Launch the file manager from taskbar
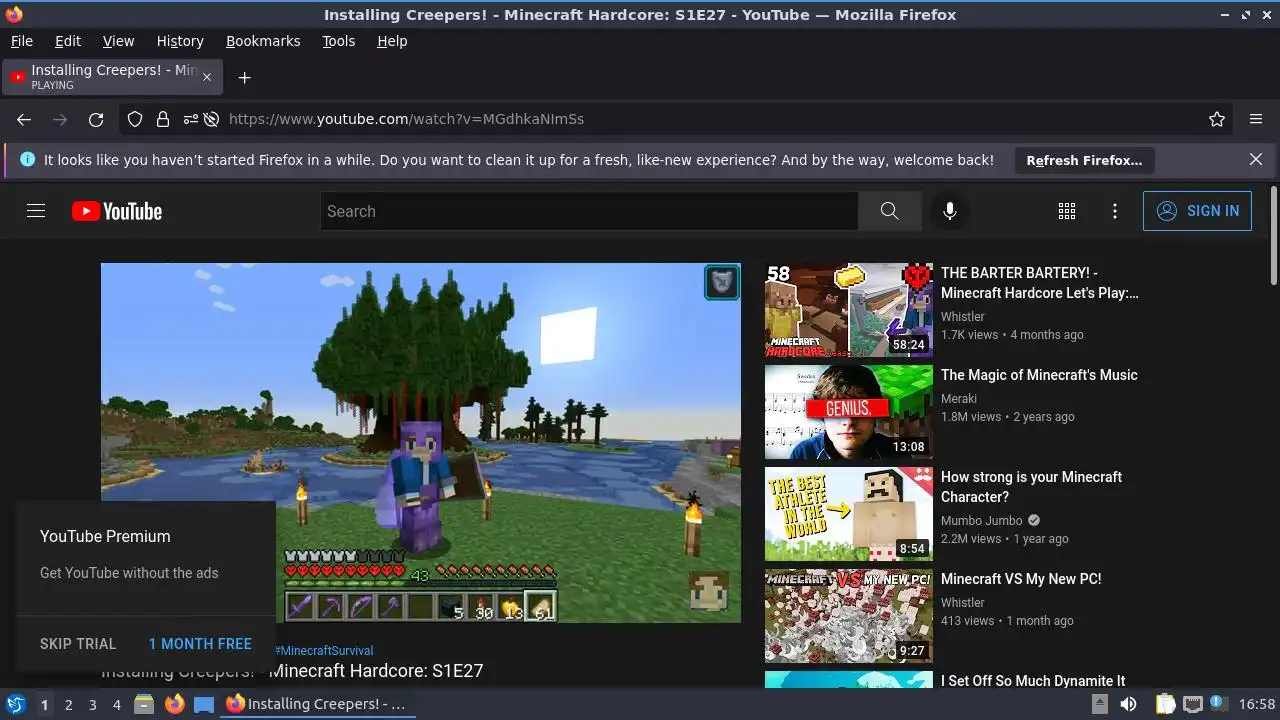This screenshot has width=1280, height=720. [144, 704]
